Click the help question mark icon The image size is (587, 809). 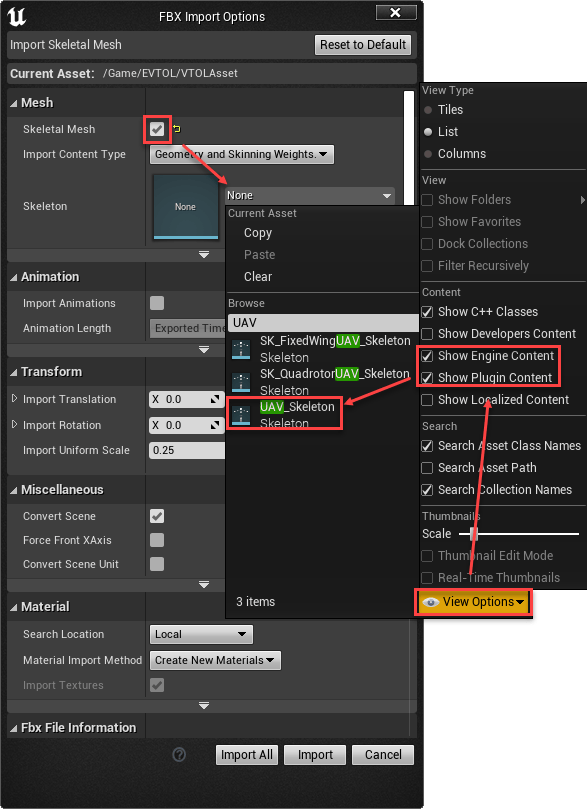click(179, 755)
